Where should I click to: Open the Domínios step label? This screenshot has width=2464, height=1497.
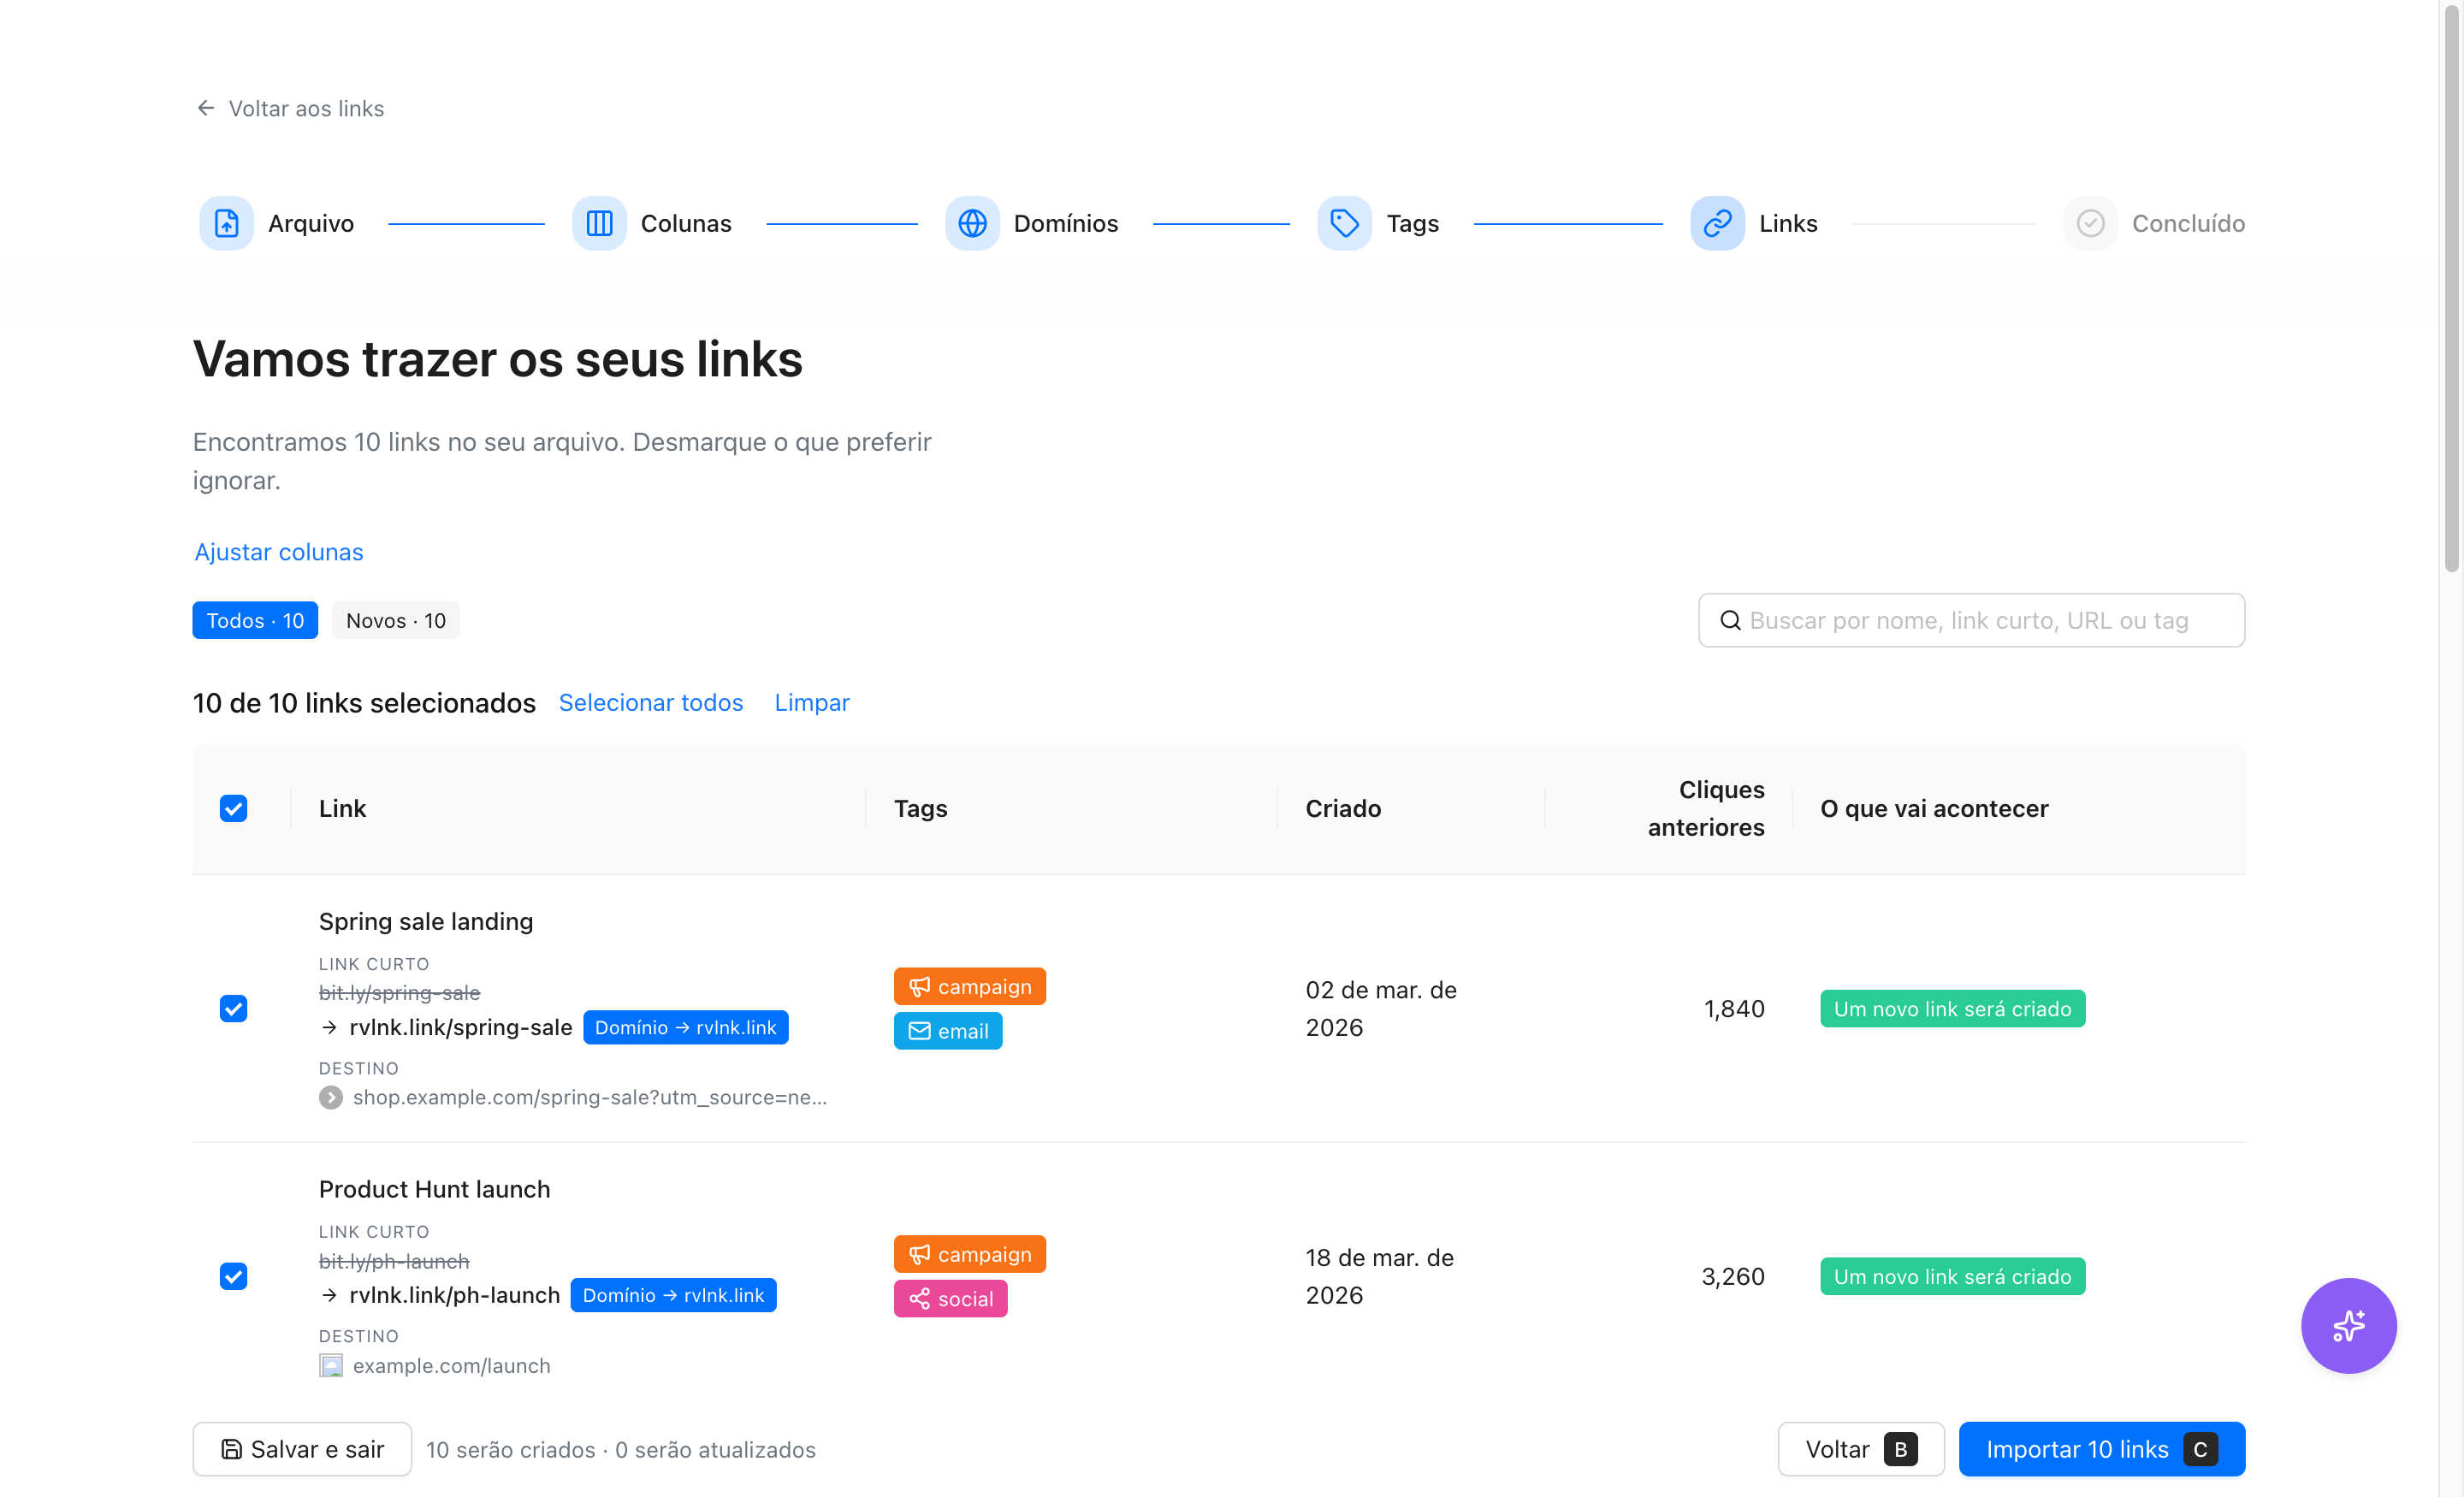[x=1065, y=223]
